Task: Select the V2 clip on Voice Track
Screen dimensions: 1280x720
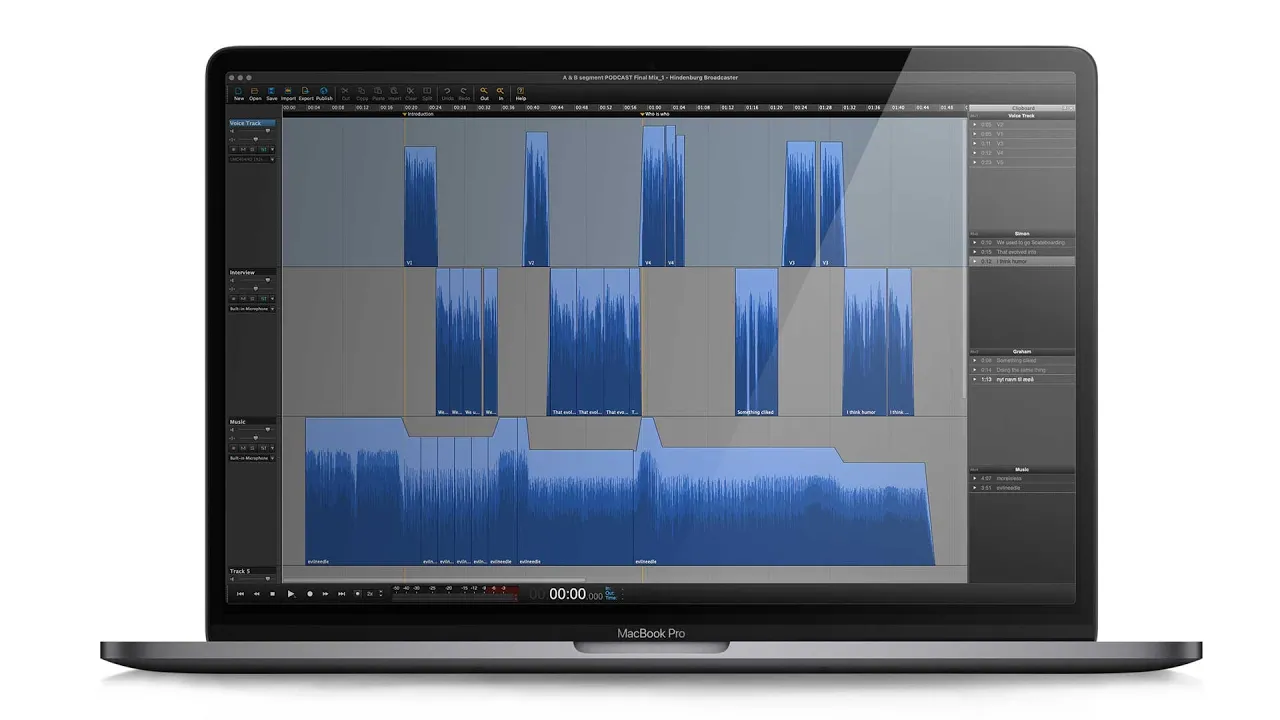Action: pyautogui.click(x=537, y=199)
